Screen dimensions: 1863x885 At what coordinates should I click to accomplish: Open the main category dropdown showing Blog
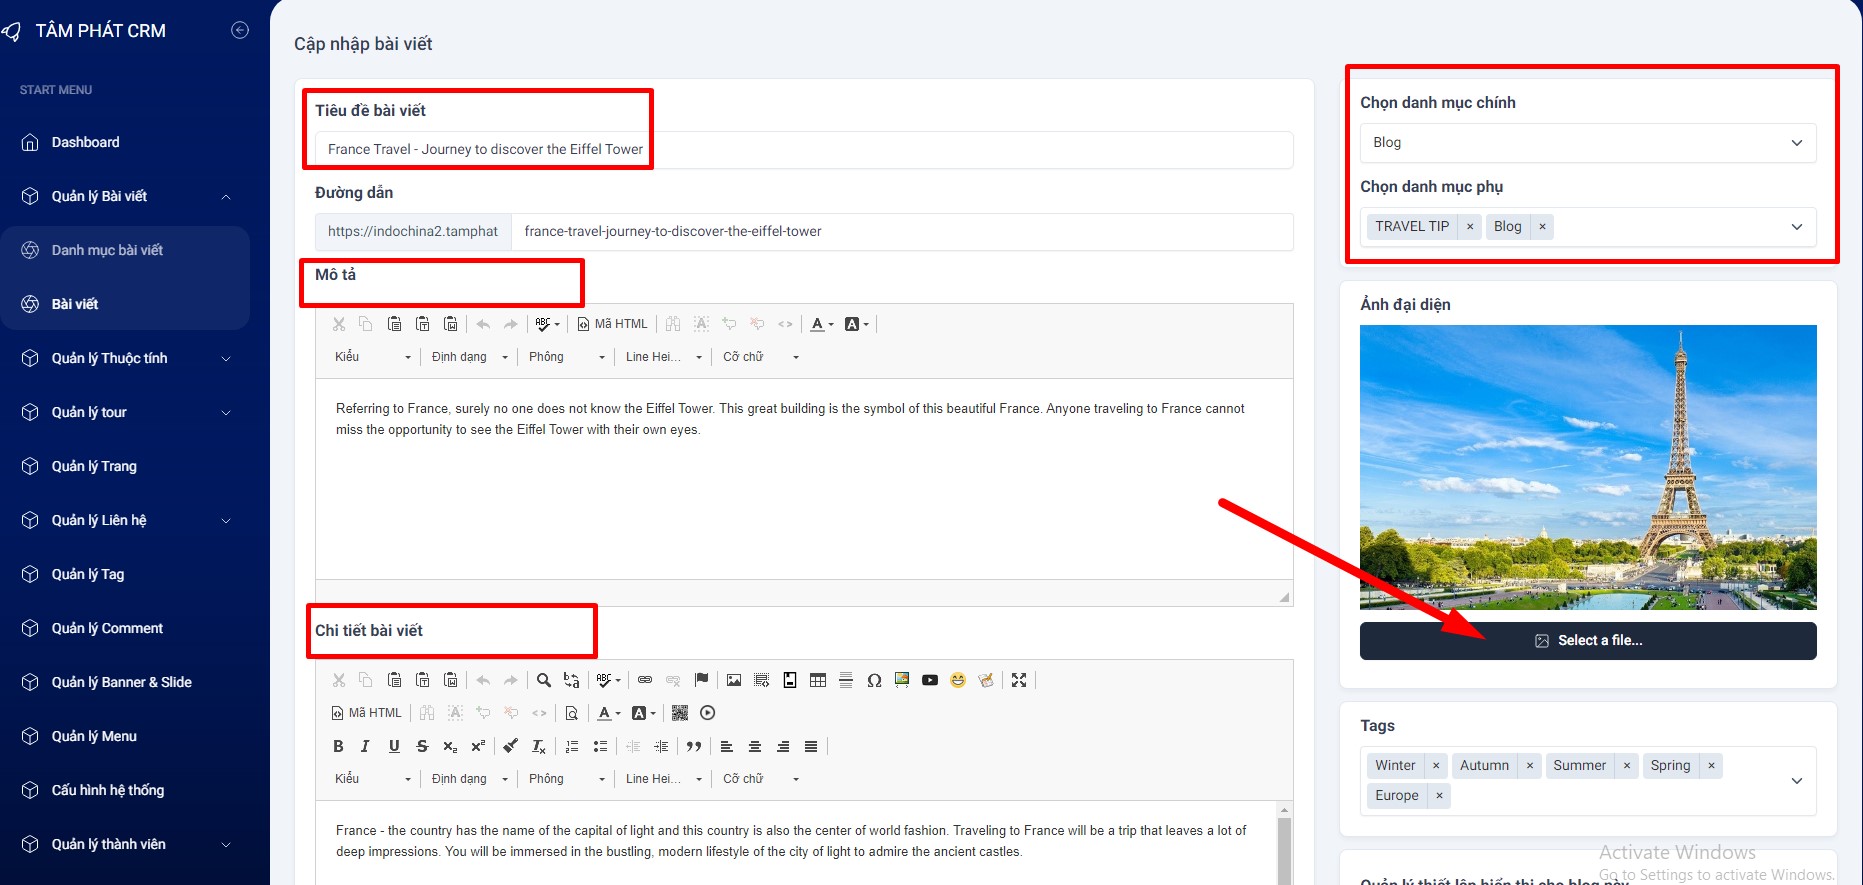point(1587,143)
